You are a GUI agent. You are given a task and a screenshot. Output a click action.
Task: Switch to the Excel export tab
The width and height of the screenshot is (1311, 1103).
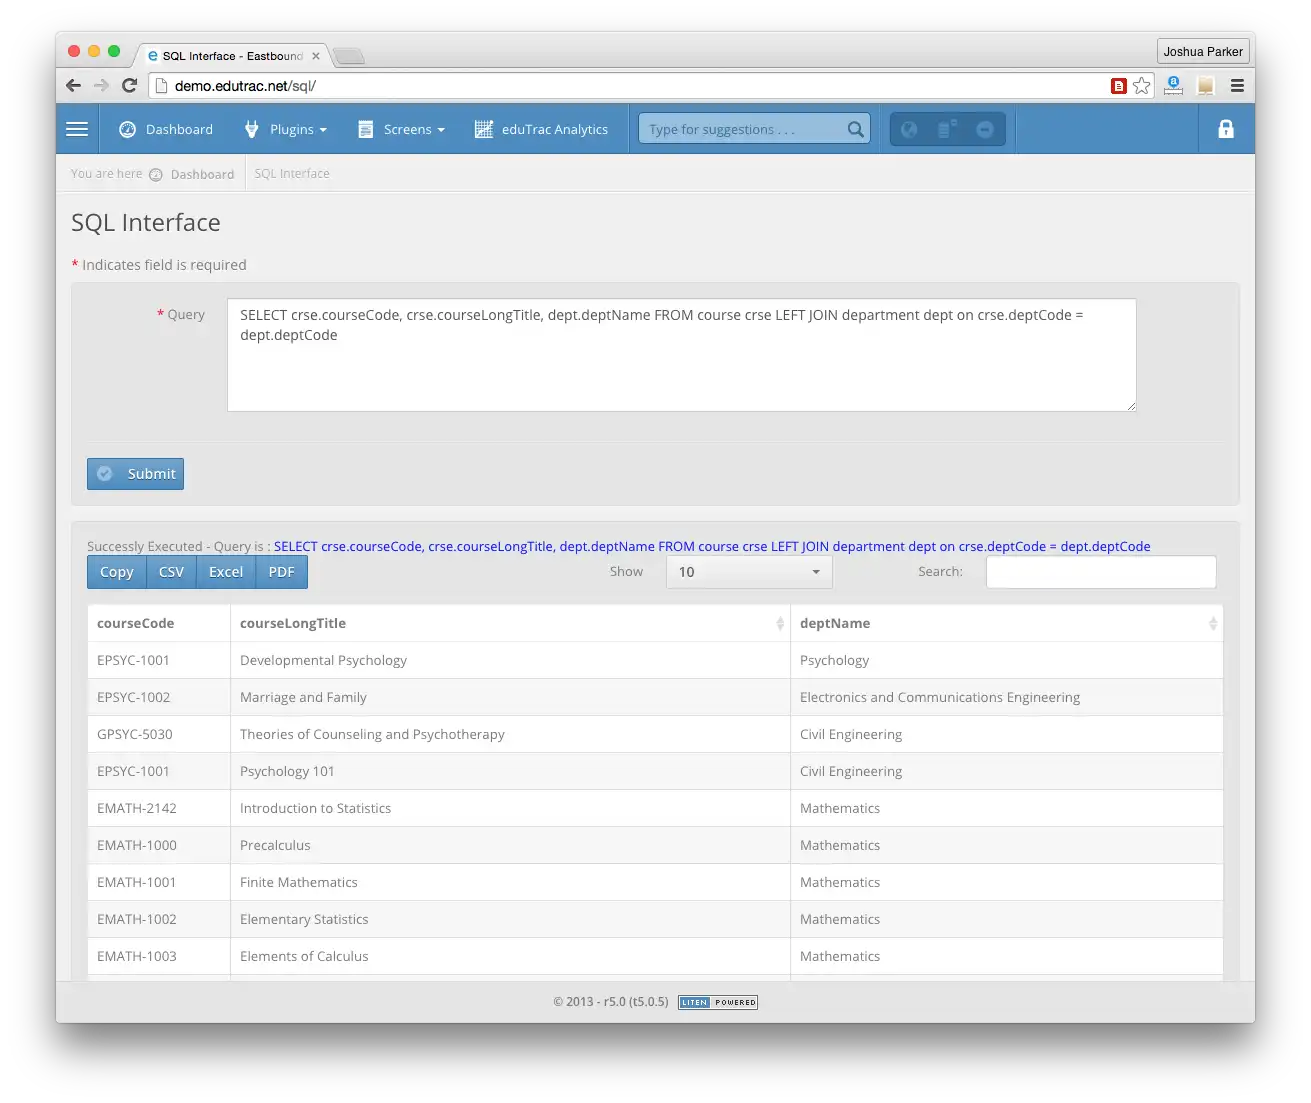225,571
